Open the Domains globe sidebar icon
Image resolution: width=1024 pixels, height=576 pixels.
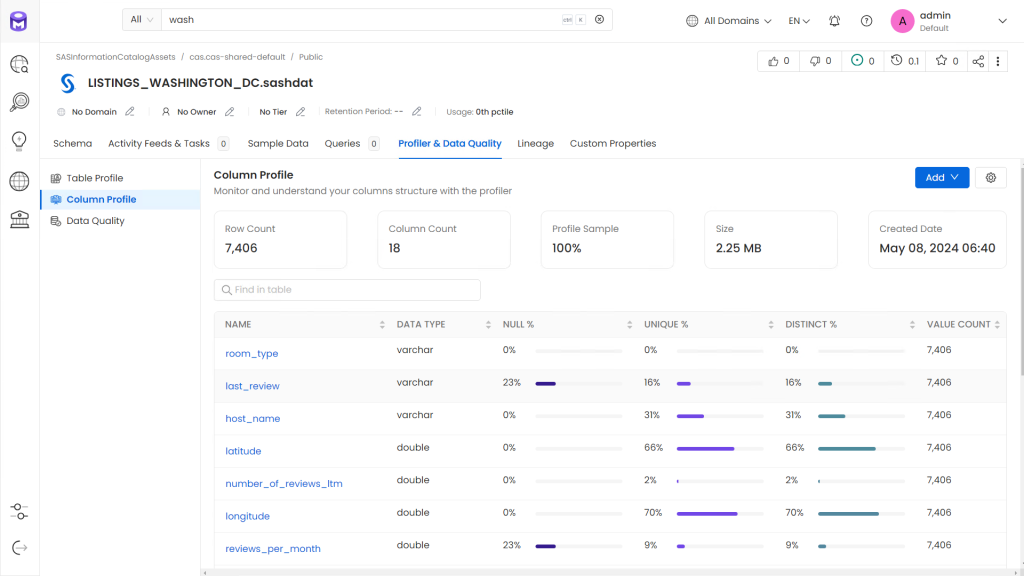click(x=19, y=181)
